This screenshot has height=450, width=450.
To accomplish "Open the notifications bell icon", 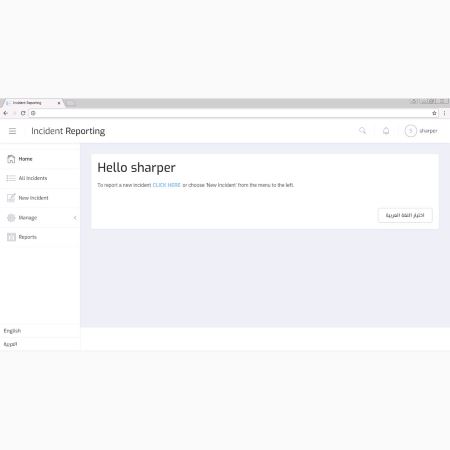I will [x=386, y=131].
